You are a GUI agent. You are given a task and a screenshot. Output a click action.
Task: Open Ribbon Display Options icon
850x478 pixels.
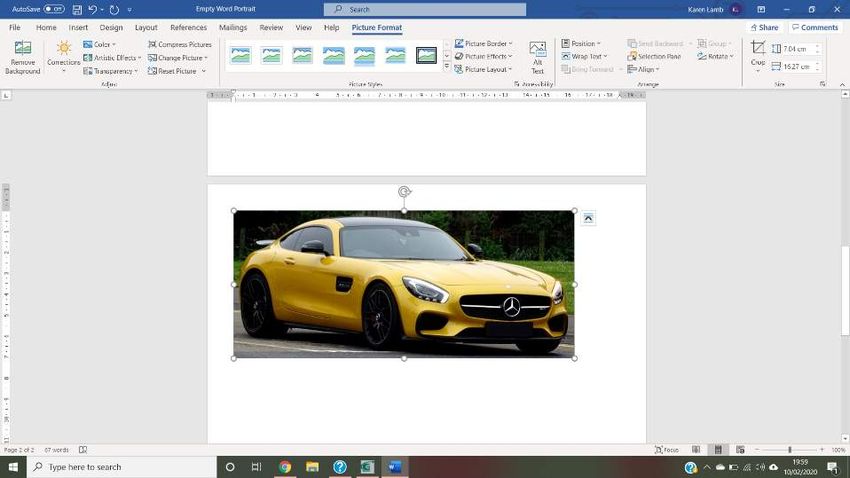761,9
